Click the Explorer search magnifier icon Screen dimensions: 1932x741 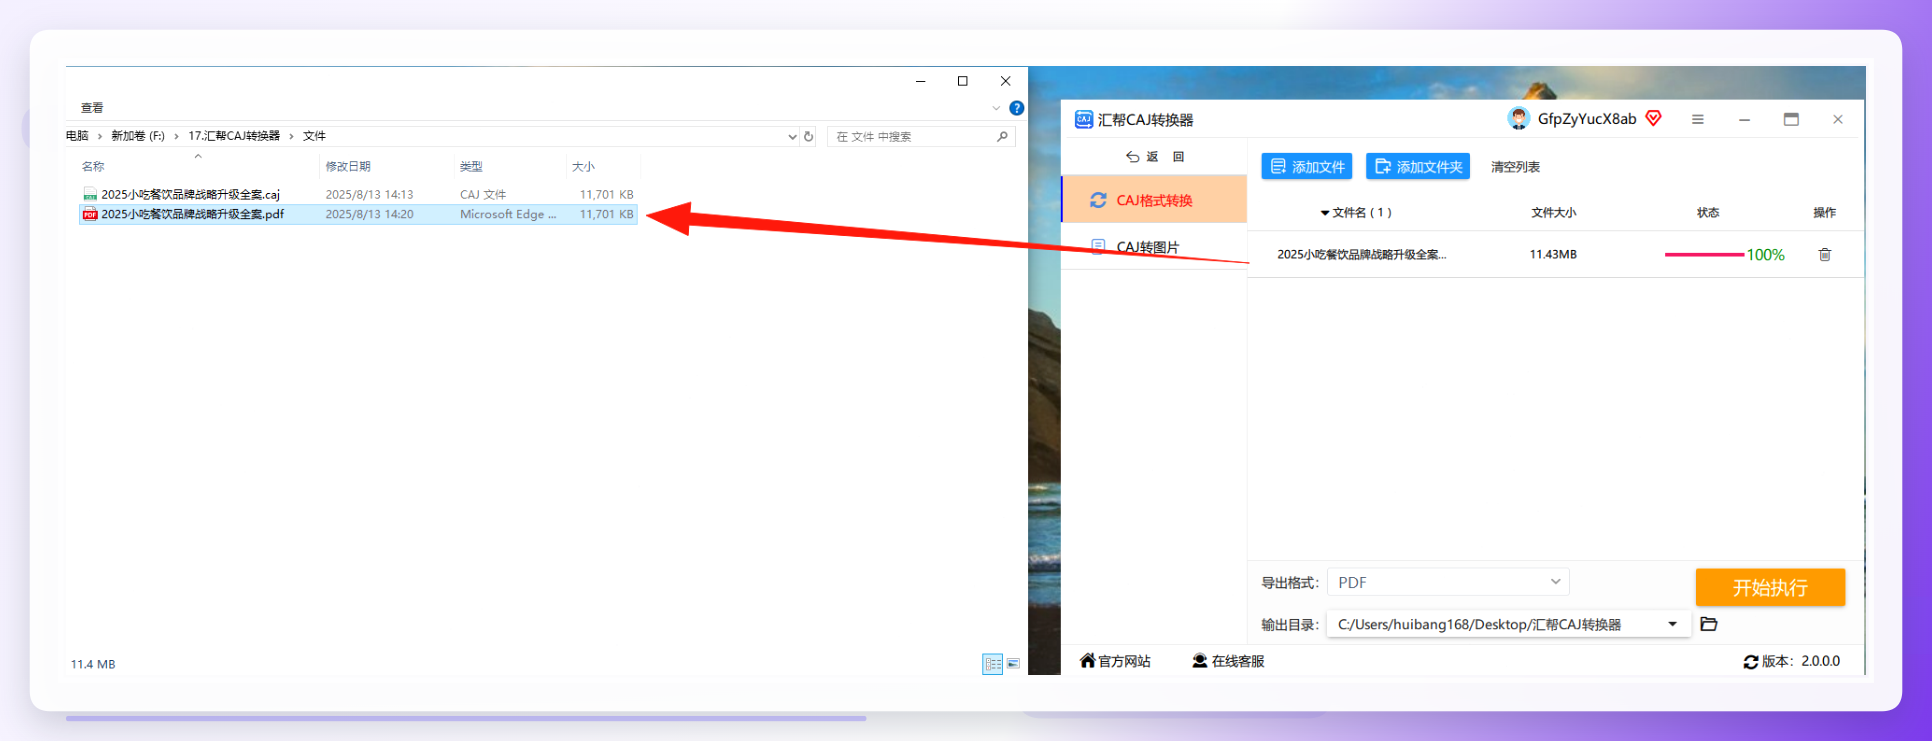1002,136
